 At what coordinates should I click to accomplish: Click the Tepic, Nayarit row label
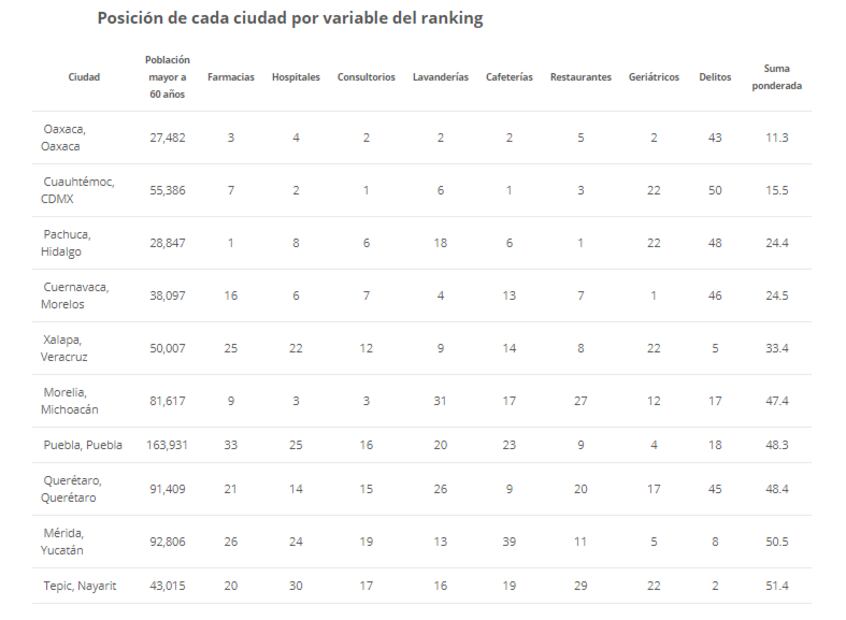click(79, 586)
